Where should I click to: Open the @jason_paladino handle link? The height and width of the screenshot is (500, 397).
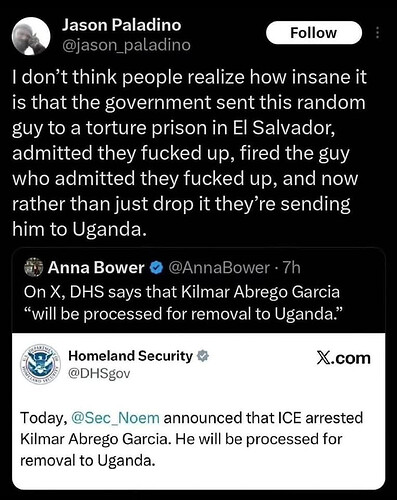tap(126, 45)
